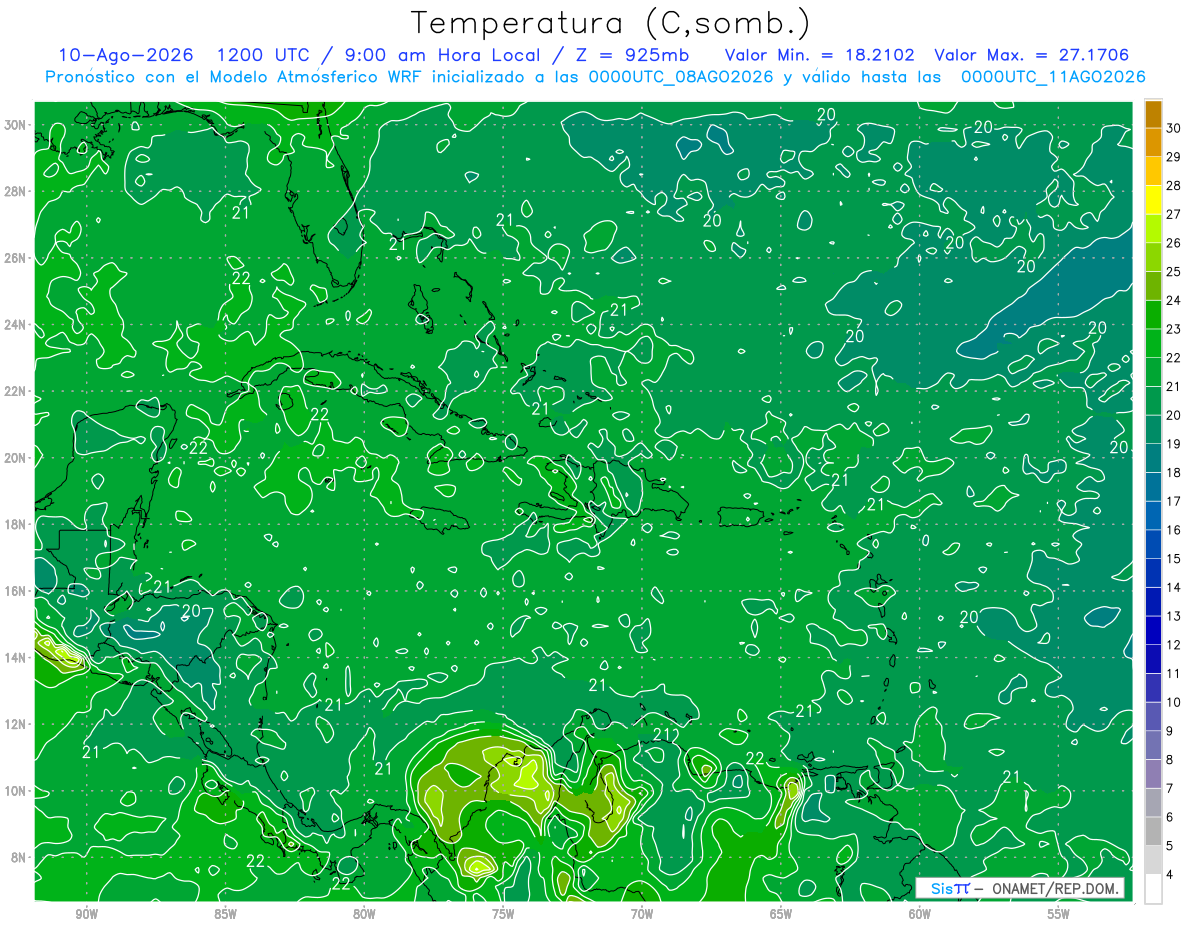
Task: Select the pressure level 'Z = 925mb'
Action: [x=632, y=55]
